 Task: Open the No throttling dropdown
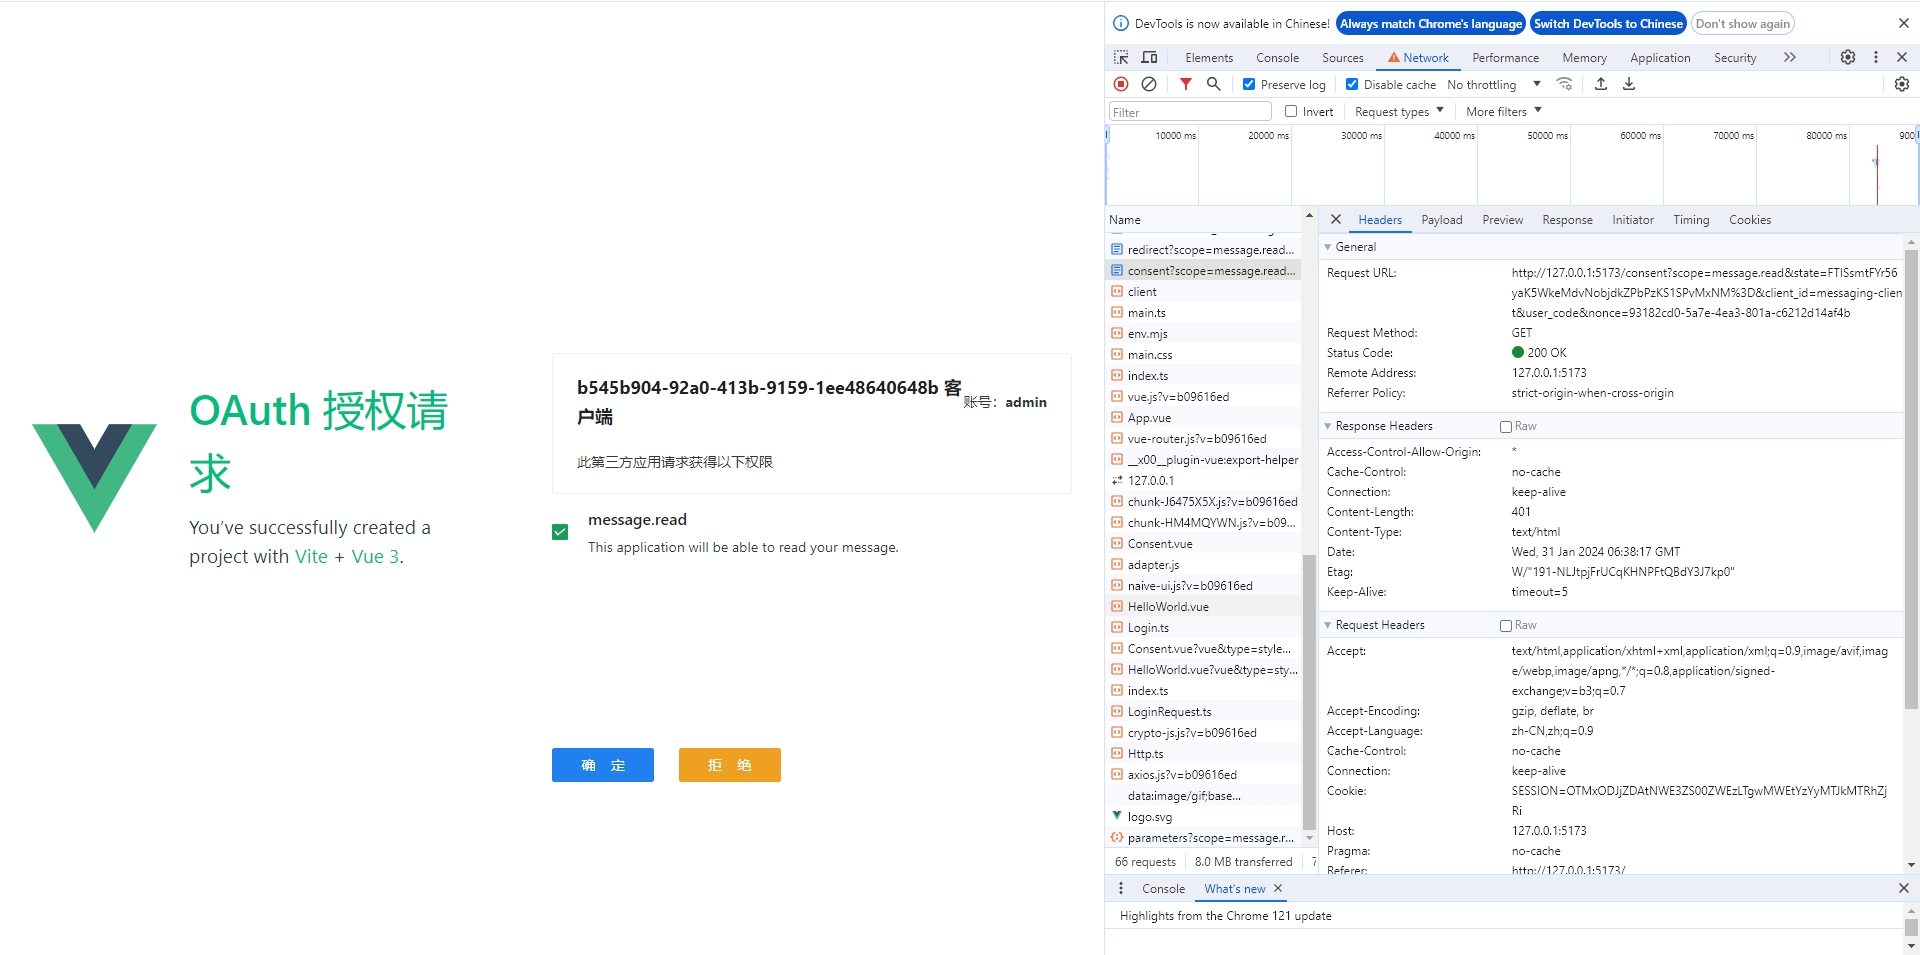1493,85
